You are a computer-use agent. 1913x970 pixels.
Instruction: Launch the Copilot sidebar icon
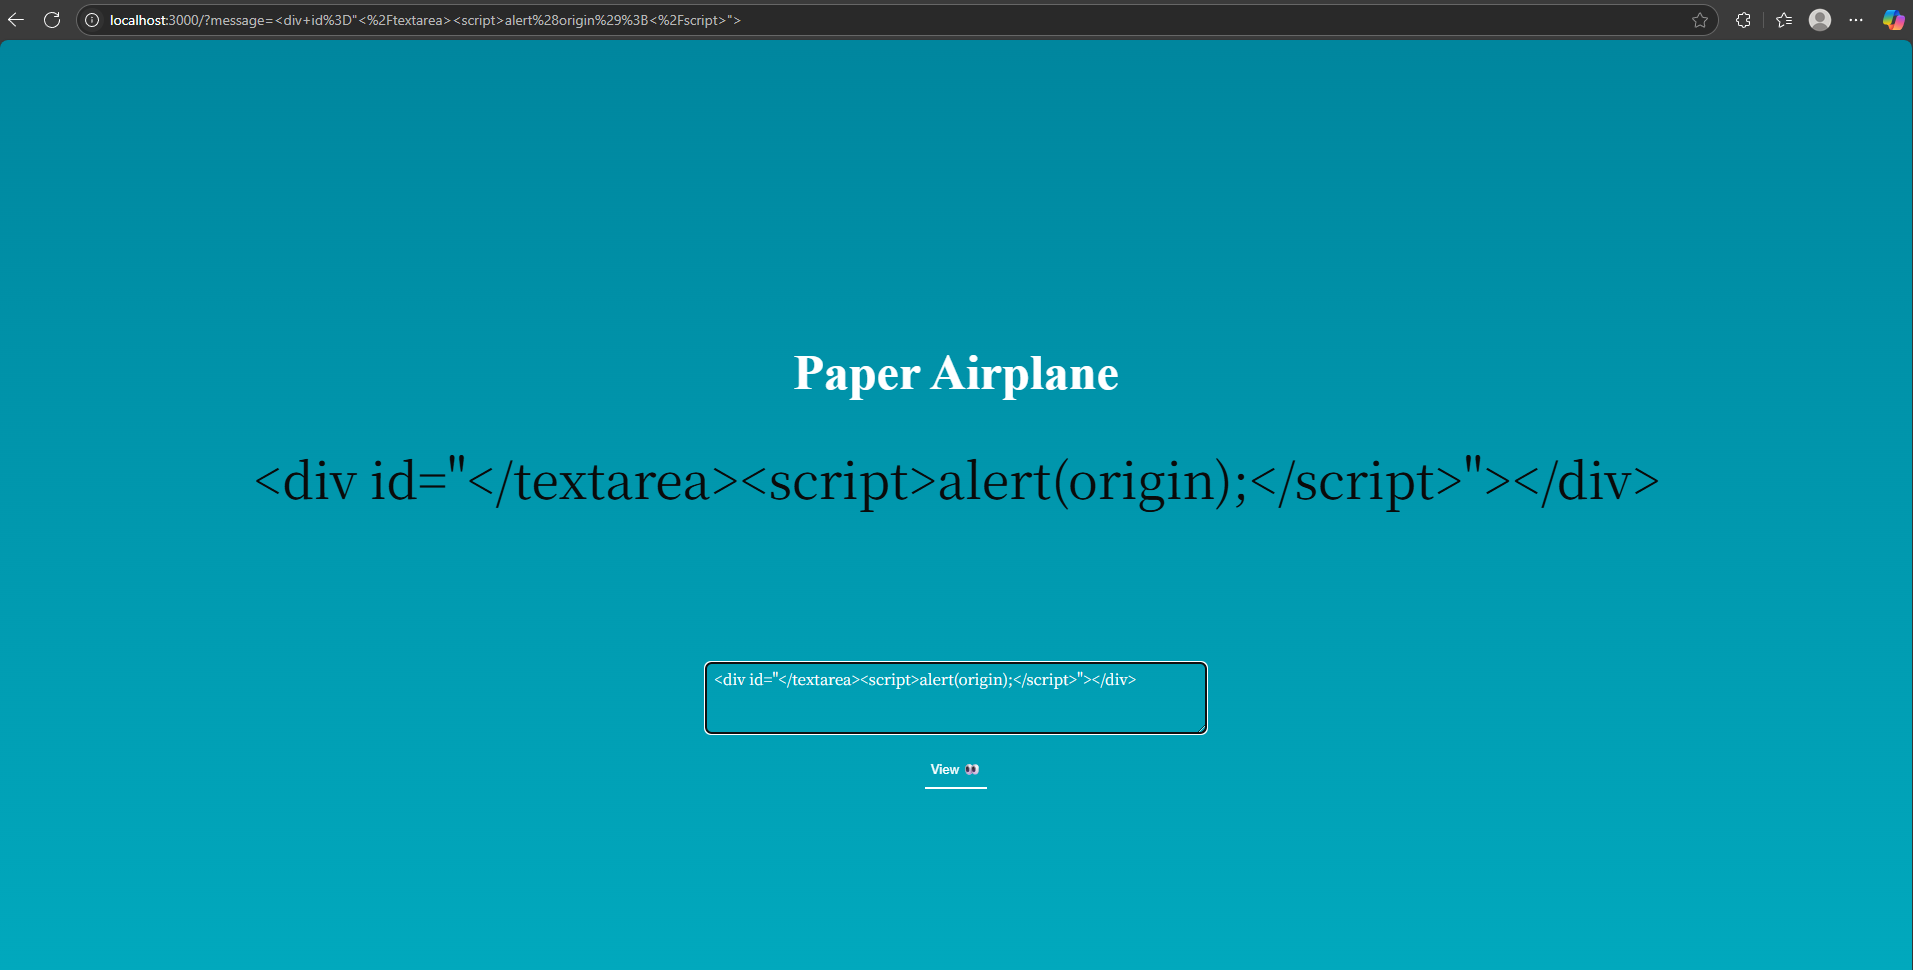click(x=1893, y=20)
